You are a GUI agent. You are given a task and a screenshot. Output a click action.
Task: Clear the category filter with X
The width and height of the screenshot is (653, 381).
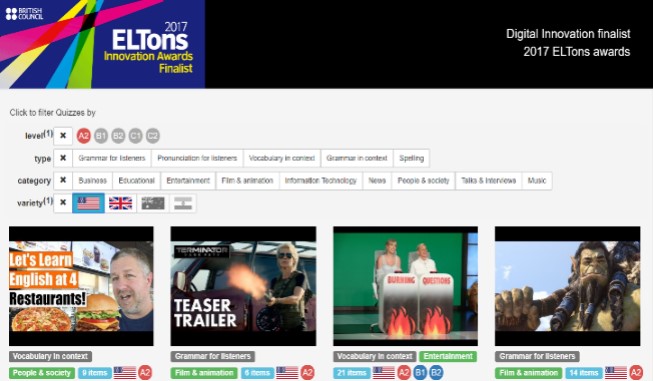pyautogui.click(x=63, y=180)
